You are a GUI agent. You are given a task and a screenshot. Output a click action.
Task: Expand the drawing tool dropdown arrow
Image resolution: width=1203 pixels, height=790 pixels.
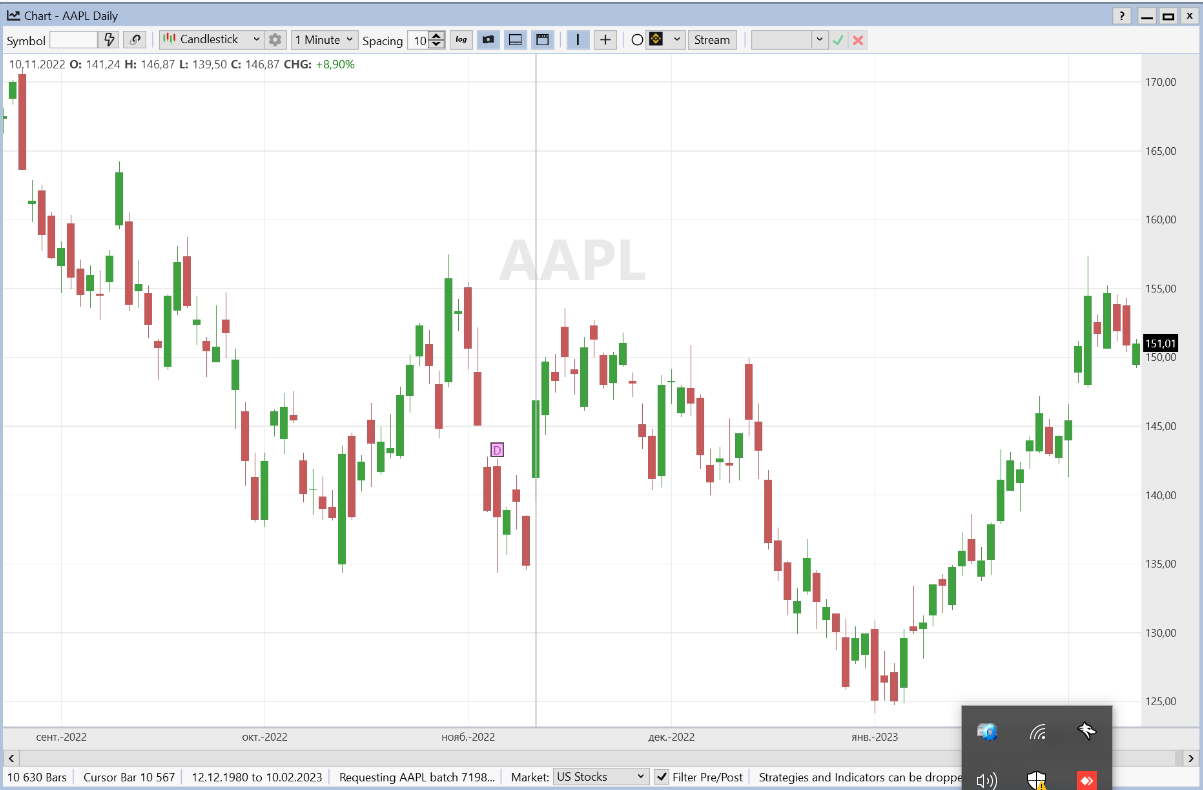pyautogui.click(x=677, y=40)
